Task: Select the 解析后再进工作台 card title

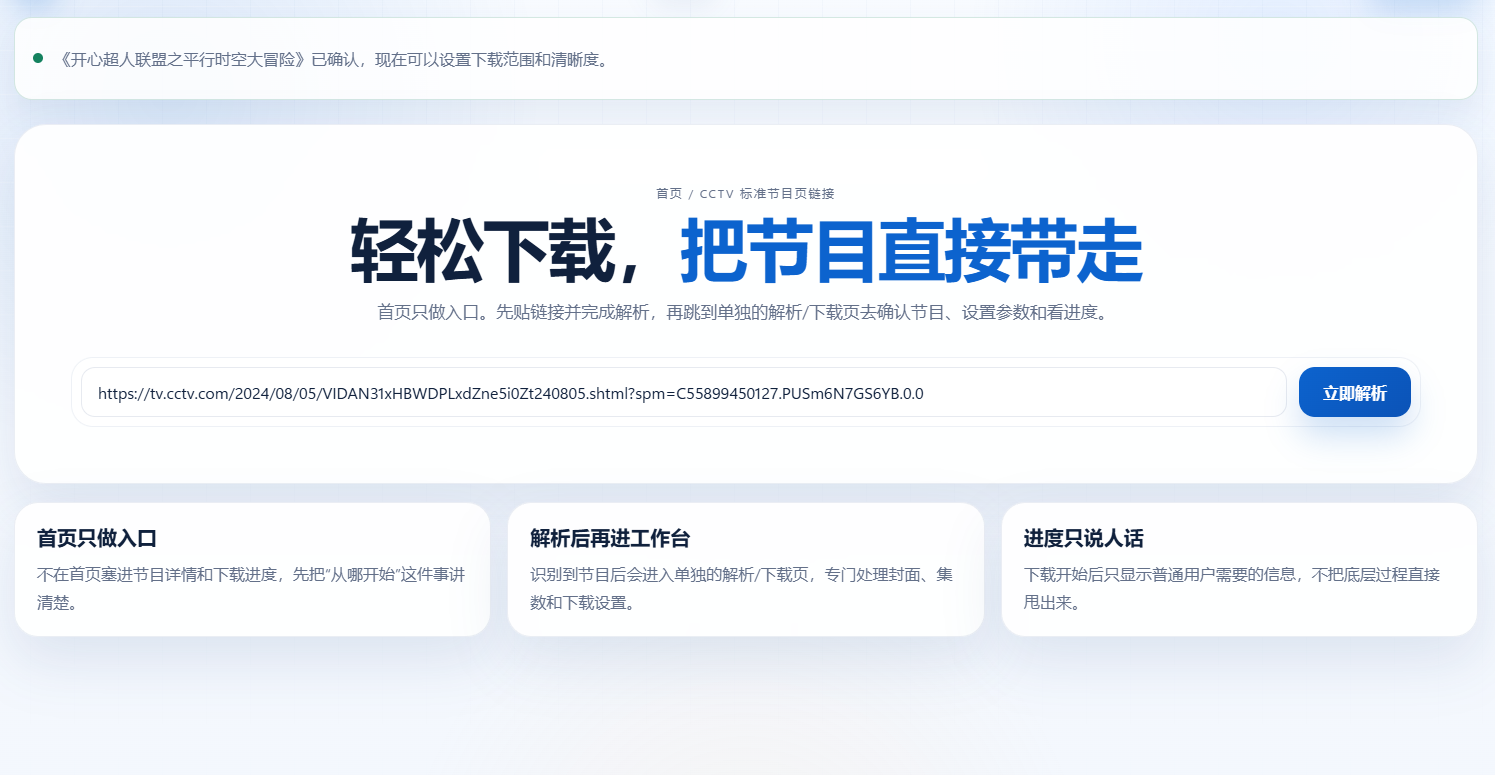Action: click(x=610, y=538)
